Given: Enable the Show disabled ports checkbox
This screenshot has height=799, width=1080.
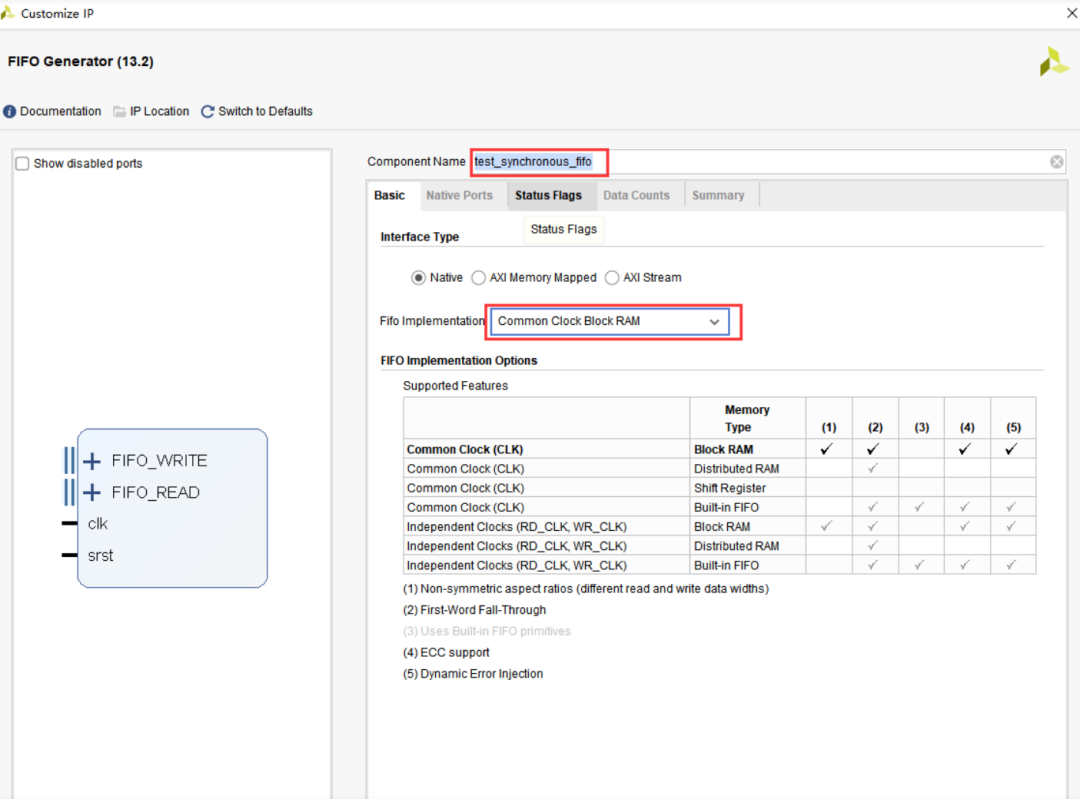Looking at the screenshot, I should click(22, 164).
